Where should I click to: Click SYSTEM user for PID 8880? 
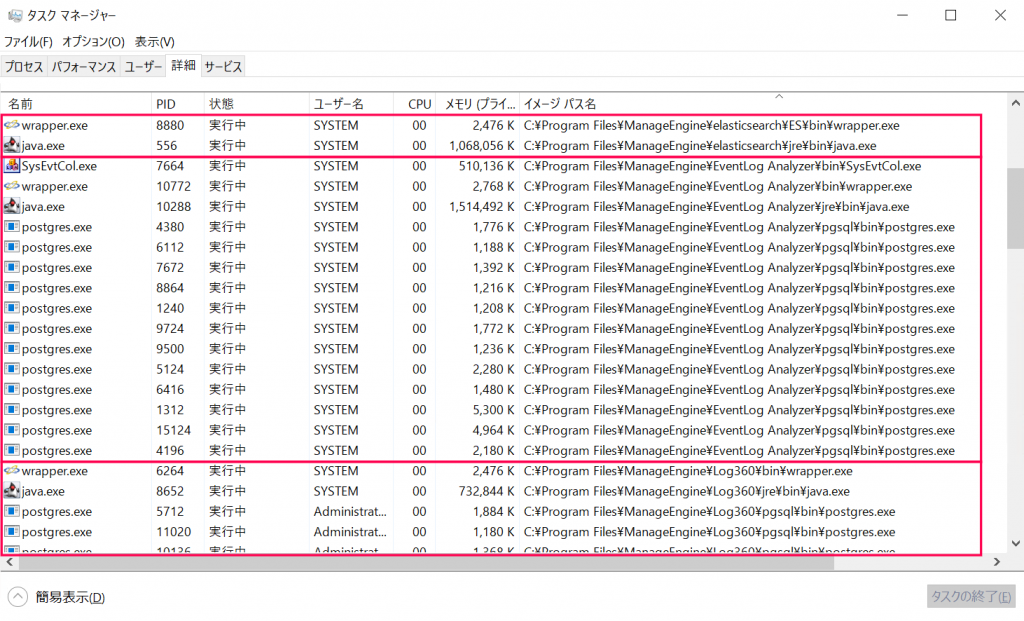pyautogui.click(x=336, y=125)
